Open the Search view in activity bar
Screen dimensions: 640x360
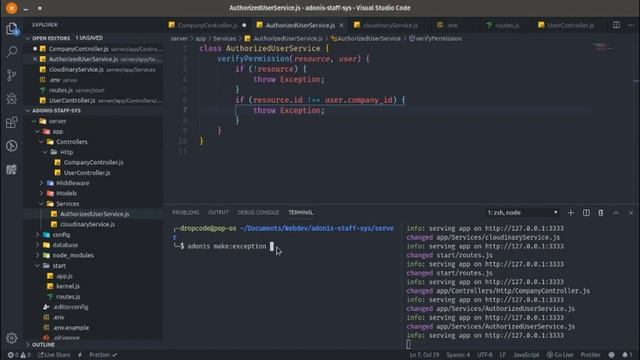coord(12,51)
